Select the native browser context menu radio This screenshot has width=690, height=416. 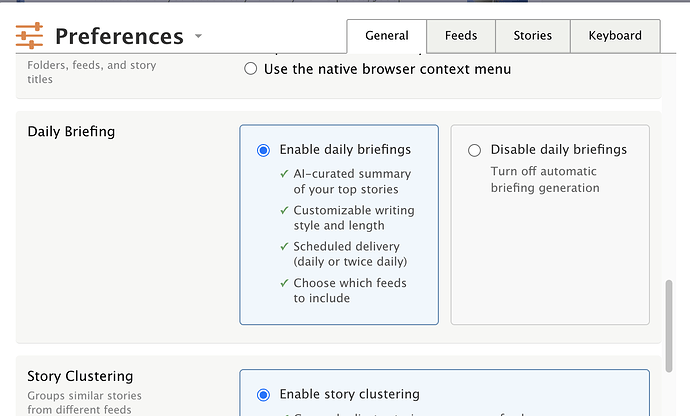(250, 69)
